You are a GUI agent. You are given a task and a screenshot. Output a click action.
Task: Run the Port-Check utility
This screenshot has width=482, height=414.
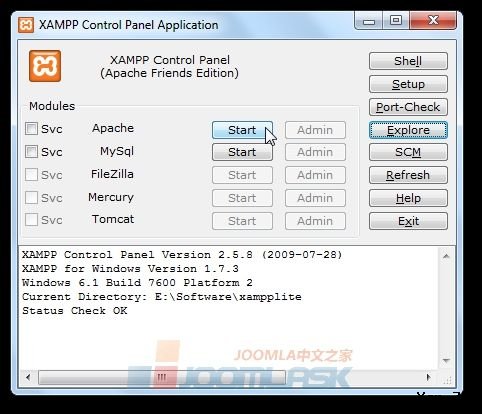[x=408, y=107]
